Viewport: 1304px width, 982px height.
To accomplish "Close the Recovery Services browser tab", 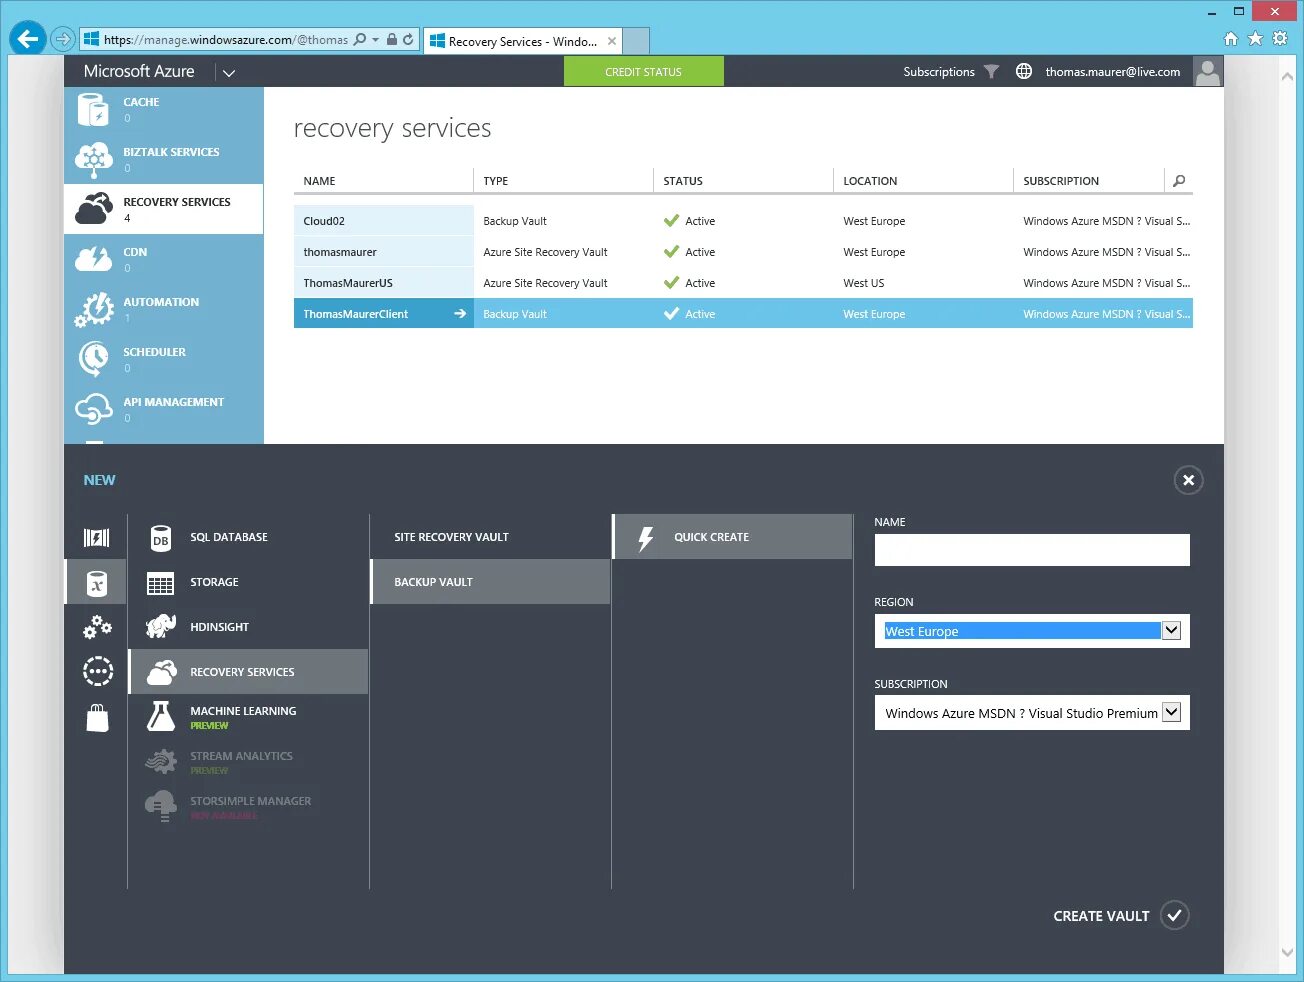I will click(x=611, y=41).
